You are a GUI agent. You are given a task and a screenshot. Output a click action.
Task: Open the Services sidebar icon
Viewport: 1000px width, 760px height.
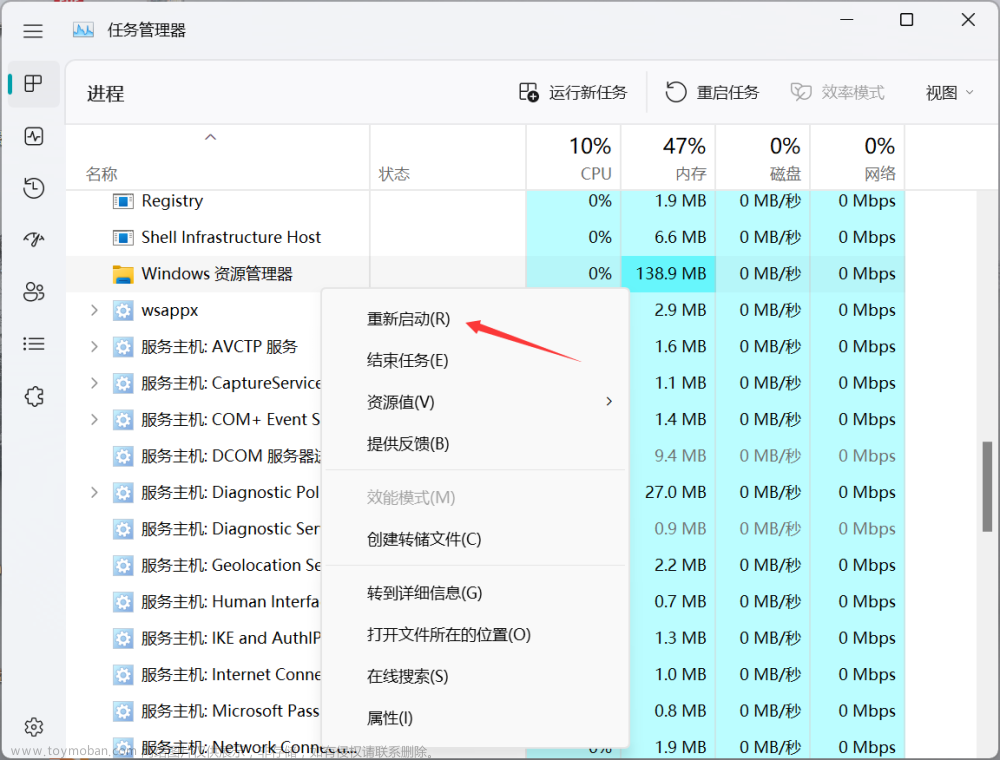[34, 397]
